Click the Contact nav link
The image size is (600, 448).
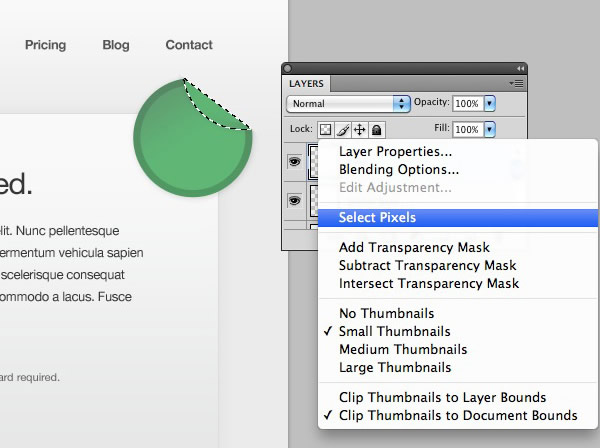click(189, 45)
